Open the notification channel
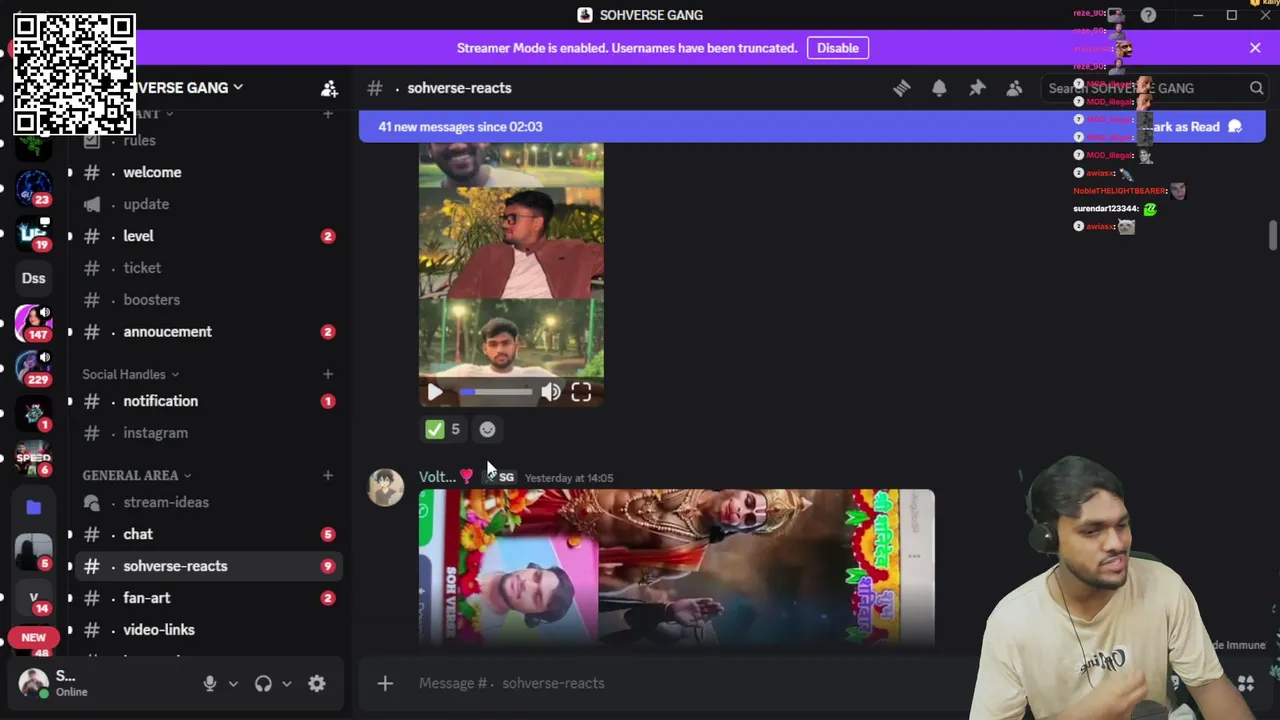The height and width of the screenshot is (720, 1280). coord(207,401)
